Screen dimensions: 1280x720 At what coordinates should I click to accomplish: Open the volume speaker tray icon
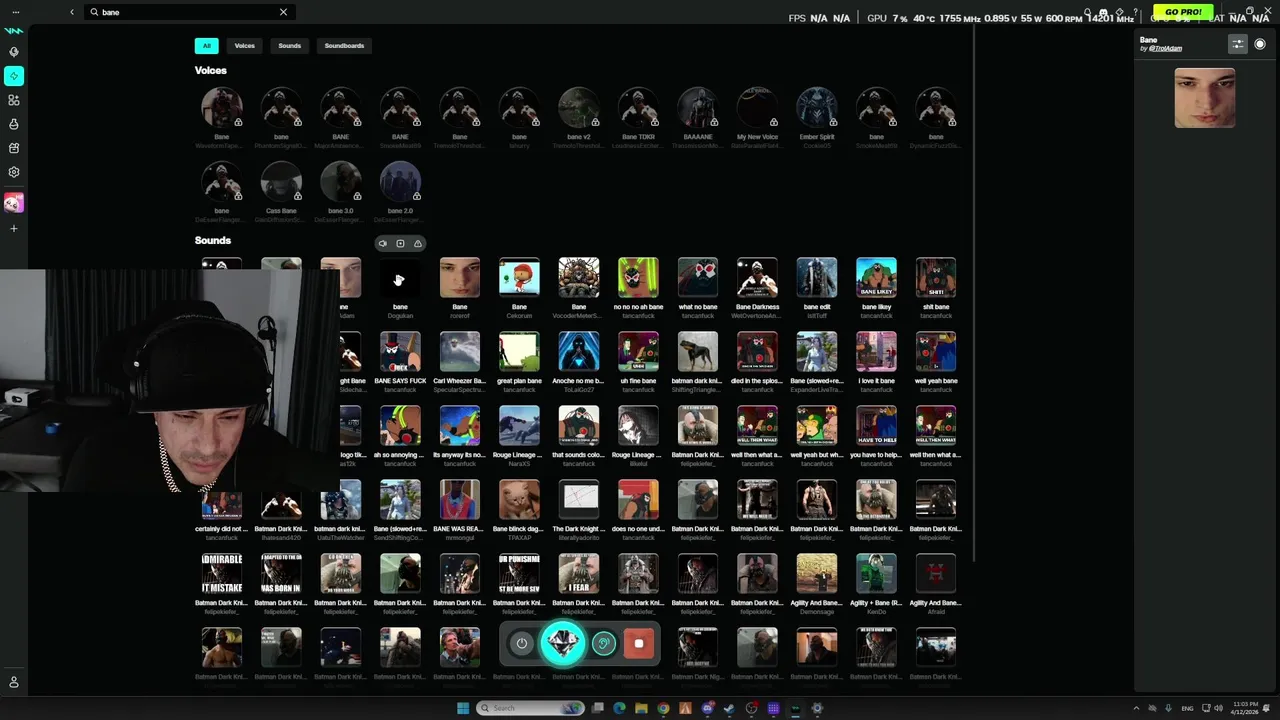click(1218, 708)
